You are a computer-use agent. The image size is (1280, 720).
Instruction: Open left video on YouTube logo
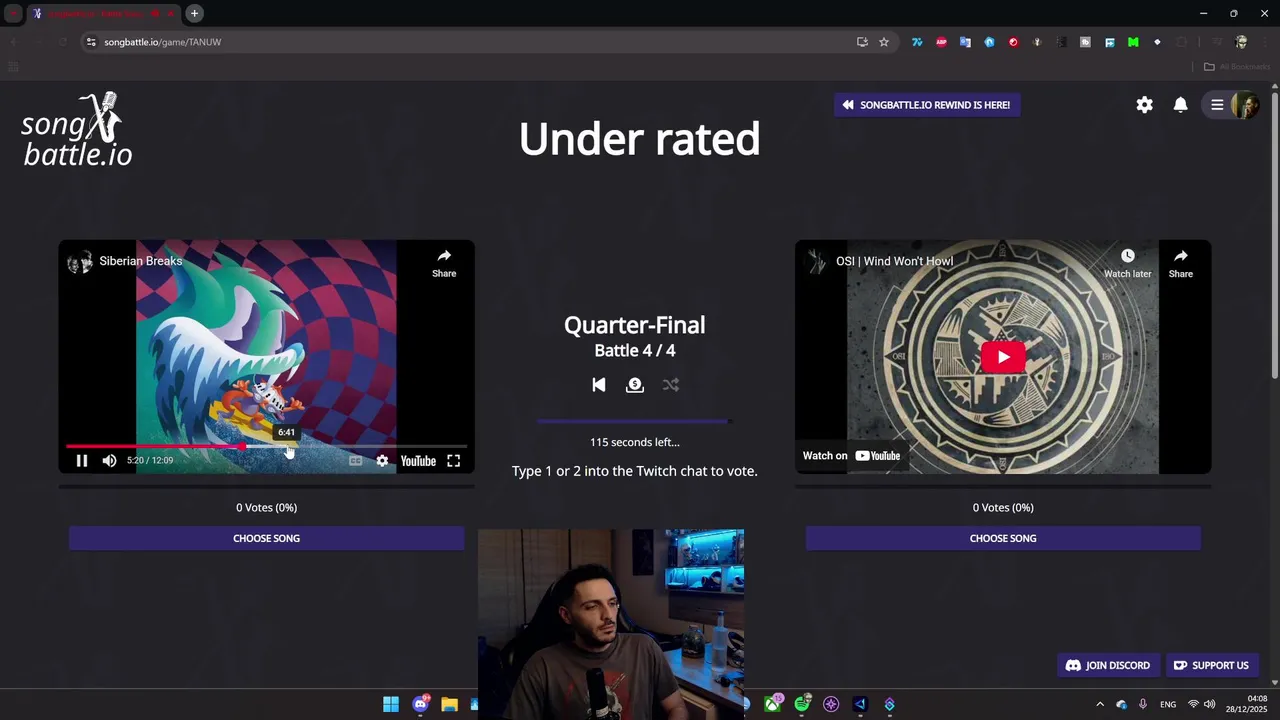[418, 461]
